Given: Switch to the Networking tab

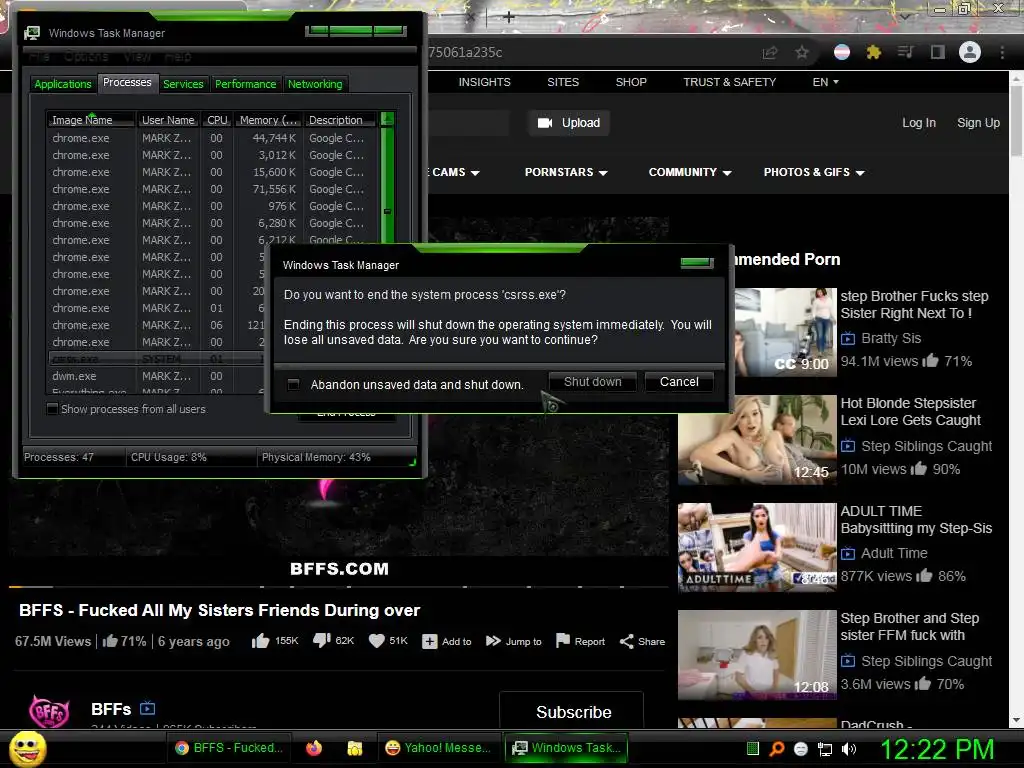Looking at the screenshot, I should (x=315, y=84).
